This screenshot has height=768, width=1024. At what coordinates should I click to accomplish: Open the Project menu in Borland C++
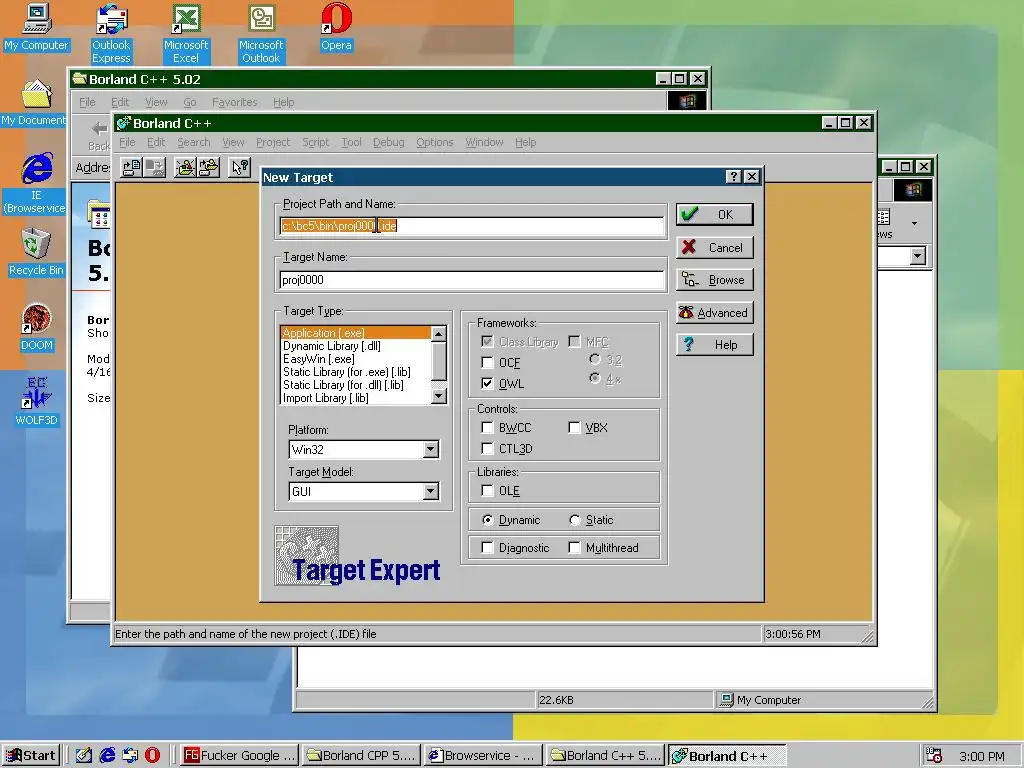(273, 142)
